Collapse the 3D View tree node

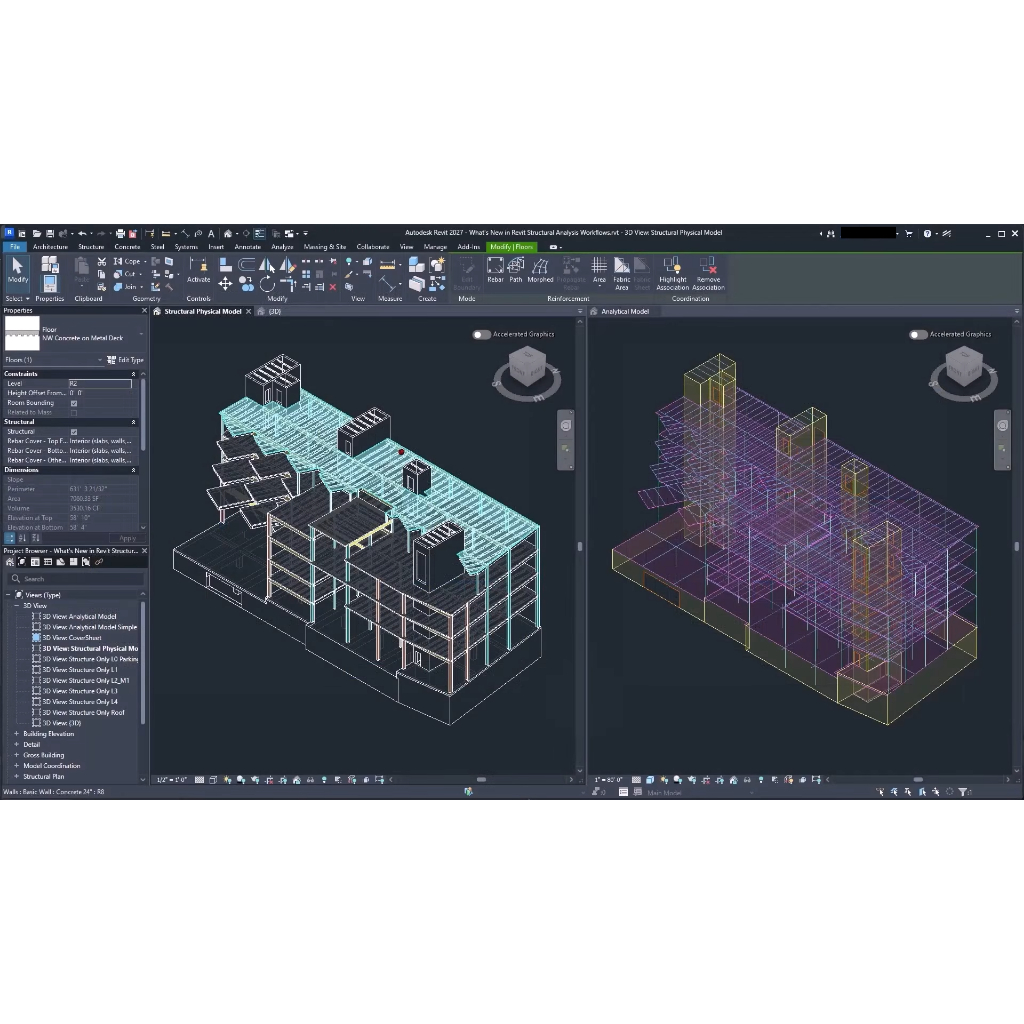pos(16,606)
